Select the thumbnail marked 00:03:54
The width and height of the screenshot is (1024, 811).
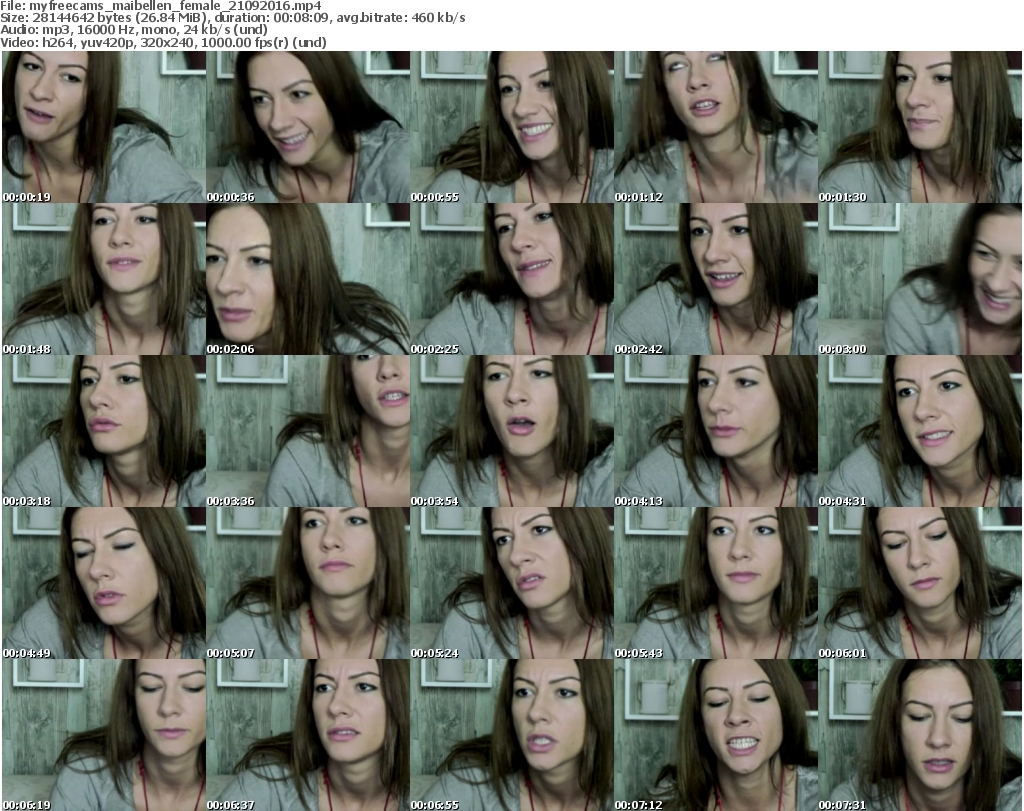tap(512, 431)
